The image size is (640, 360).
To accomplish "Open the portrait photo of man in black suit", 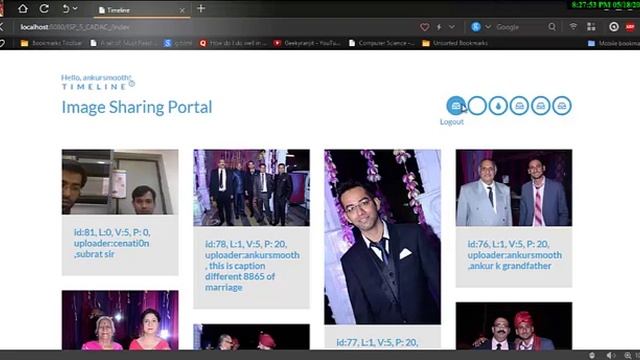I will tap(382, 237).
